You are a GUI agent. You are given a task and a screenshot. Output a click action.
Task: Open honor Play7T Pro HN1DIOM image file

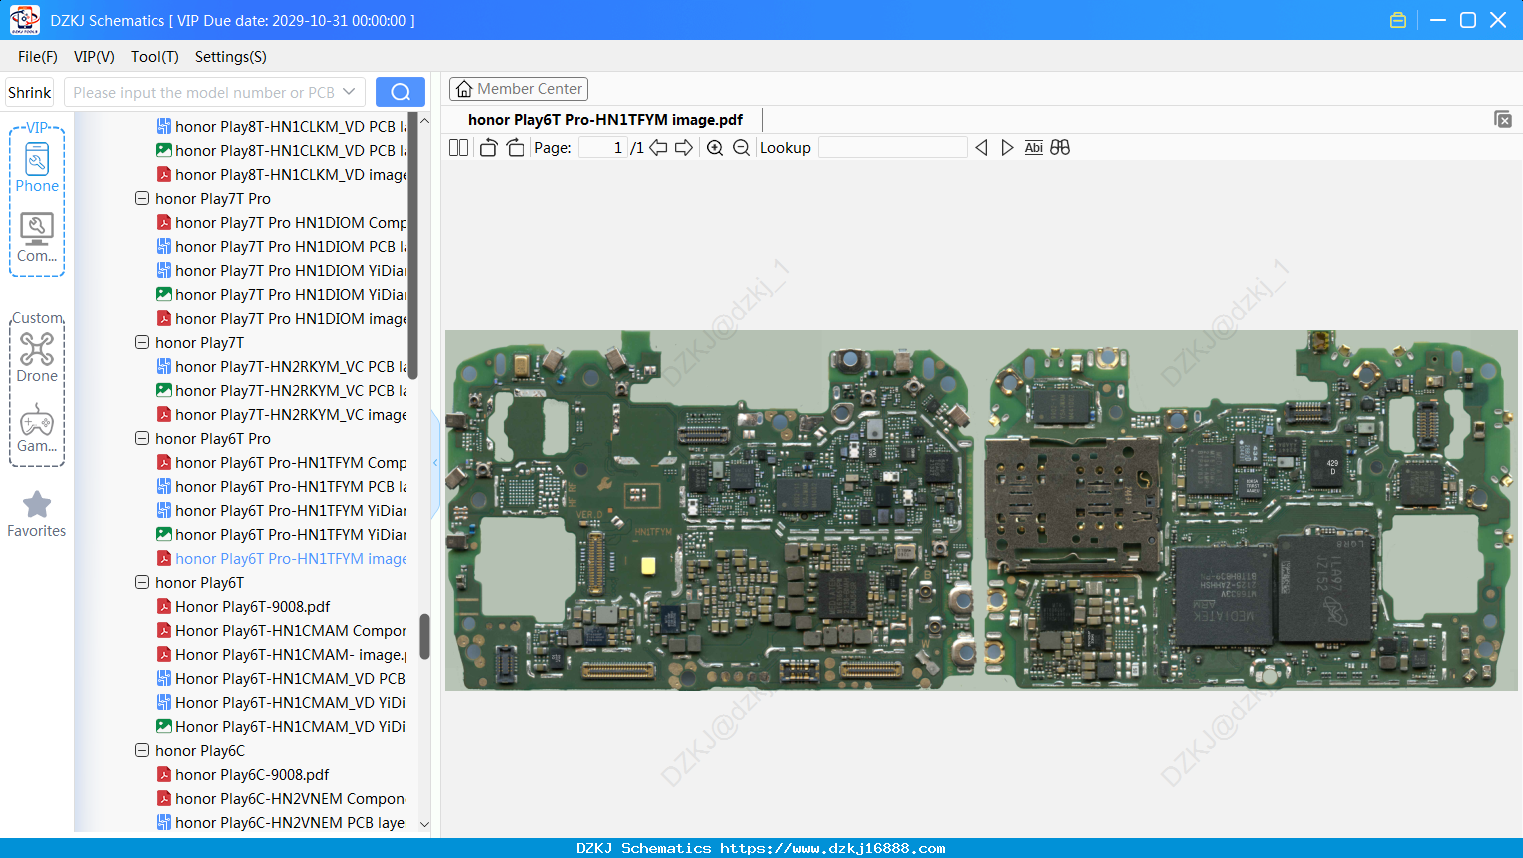coord(281,319)
